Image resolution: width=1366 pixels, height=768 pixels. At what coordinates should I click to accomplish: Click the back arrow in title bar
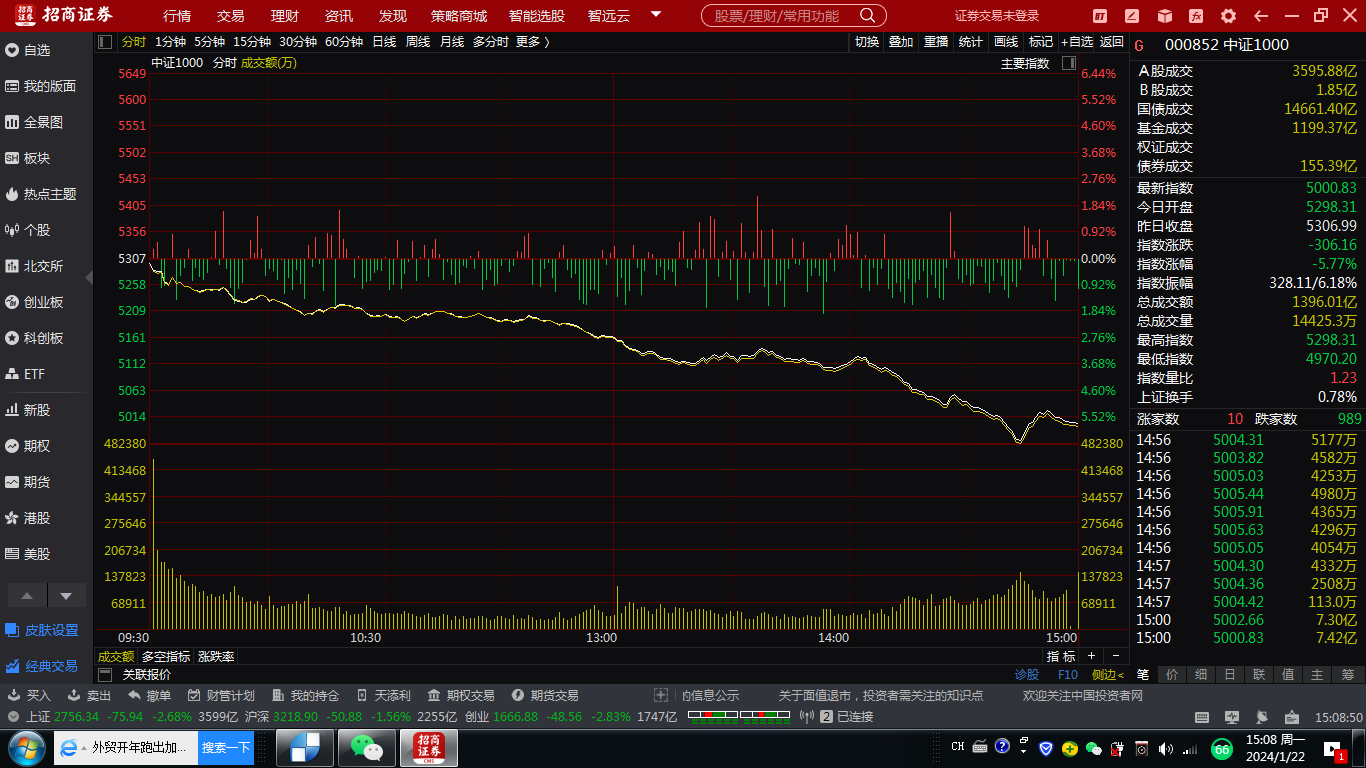point(1261,16)
